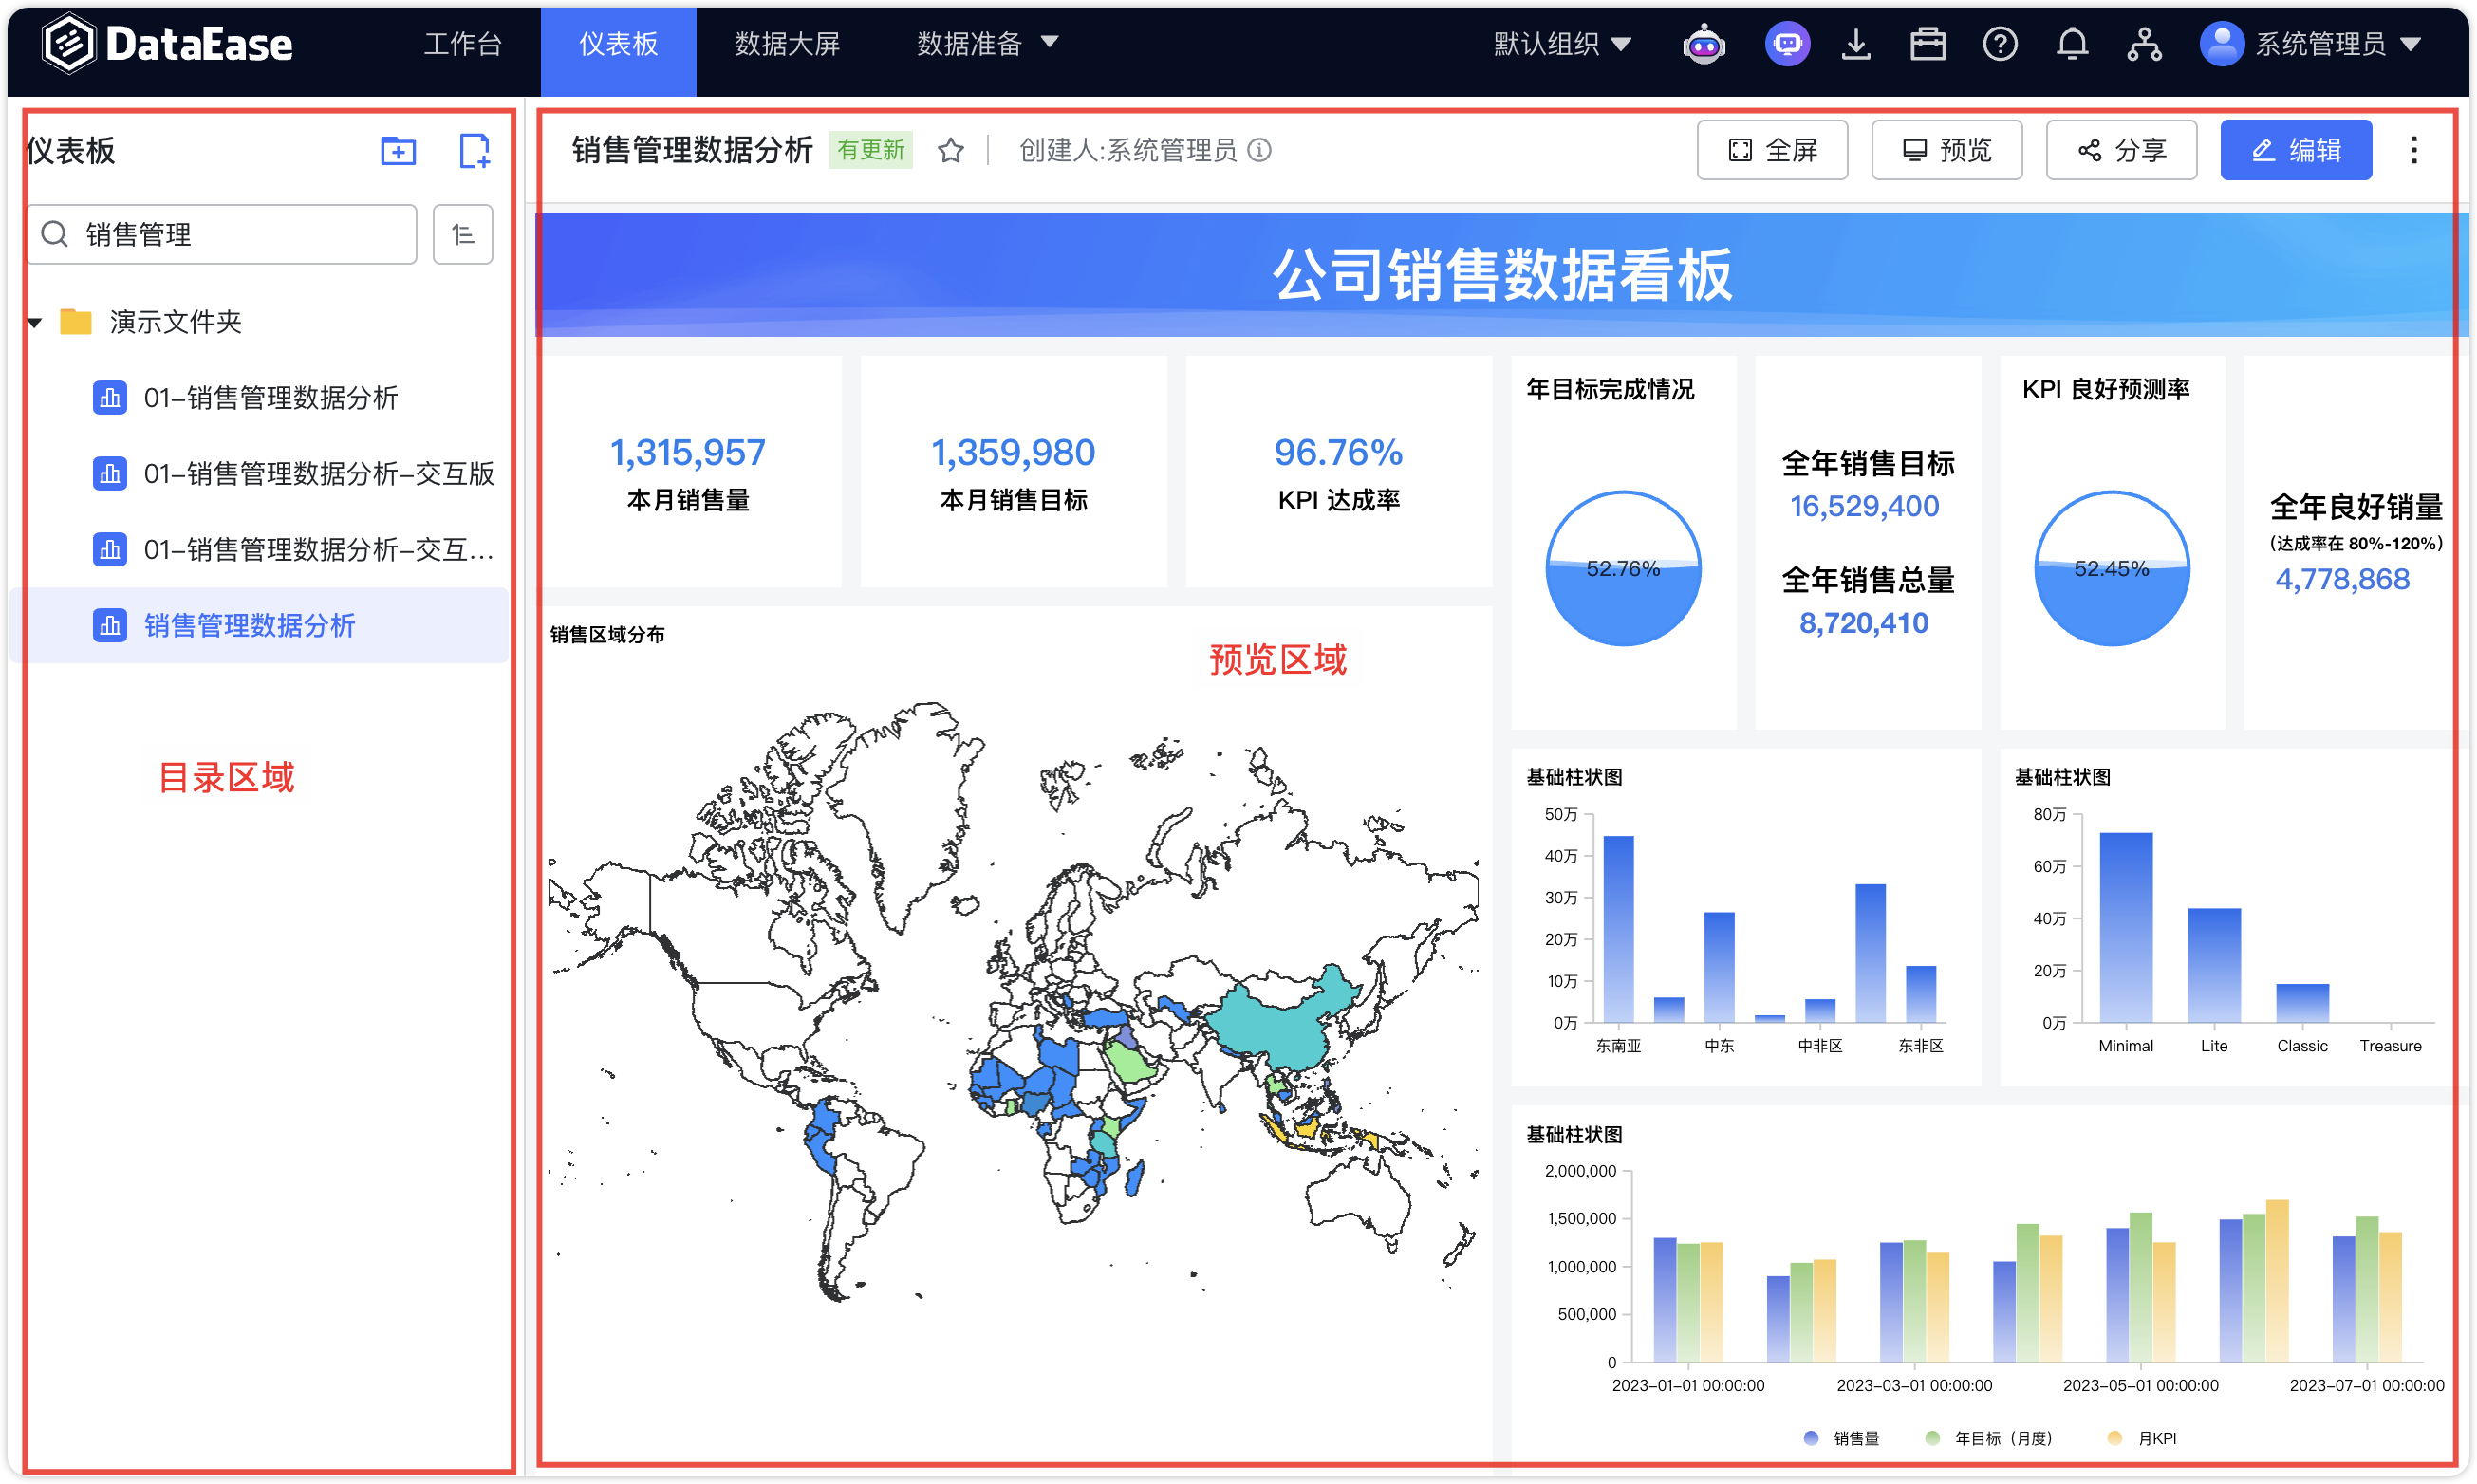
Task: Click the dashboard icon of 01-销售管理数据分析-交互版
Action: coord(110,473)
